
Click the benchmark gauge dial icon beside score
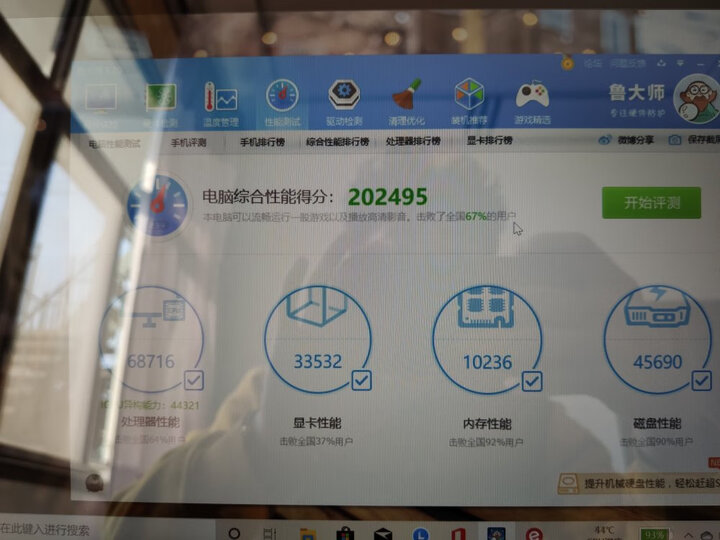(x=158, y=205)
